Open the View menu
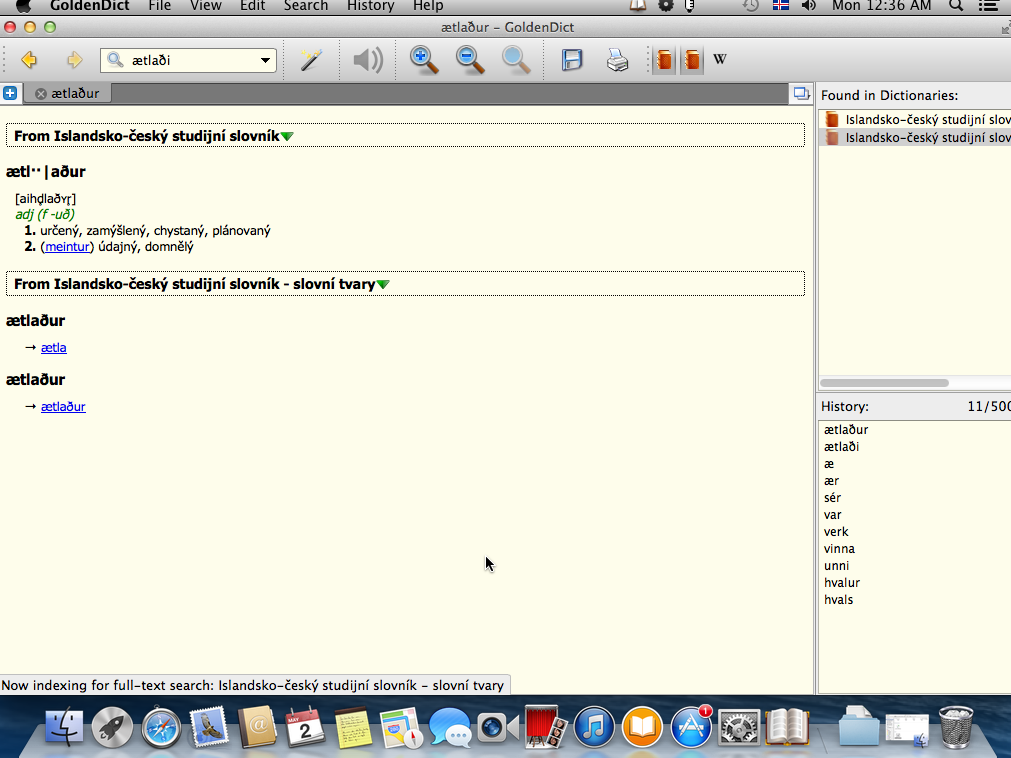Image resolution: width=1011 pixels, height=758 pixels. 206,6
